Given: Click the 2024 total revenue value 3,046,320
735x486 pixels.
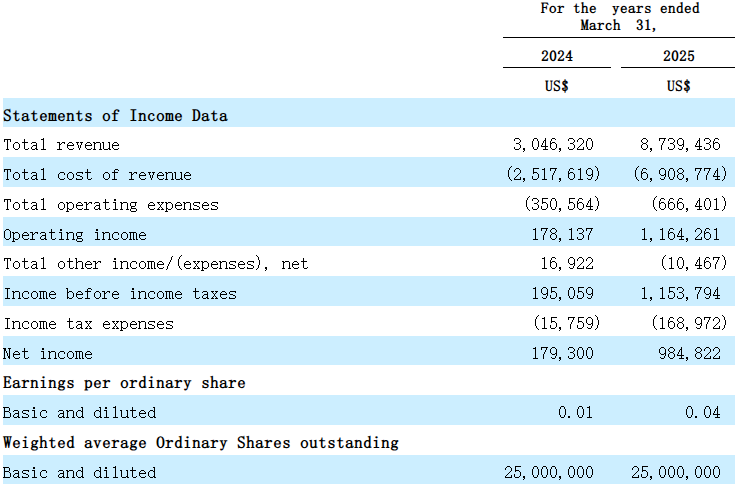Looking at the screenshot, I should [x=553, y=145].
